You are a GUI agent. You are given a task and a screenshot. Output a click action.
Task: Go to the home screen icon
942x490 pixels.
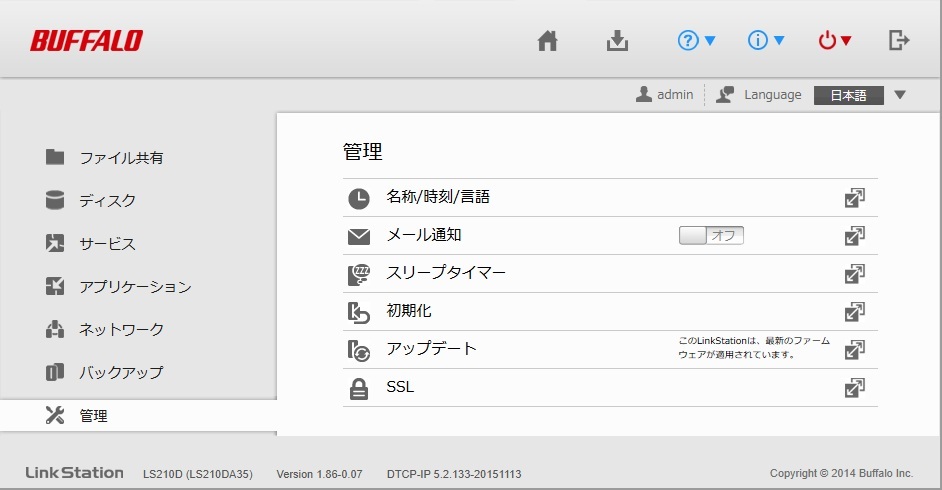pos(547,41)
